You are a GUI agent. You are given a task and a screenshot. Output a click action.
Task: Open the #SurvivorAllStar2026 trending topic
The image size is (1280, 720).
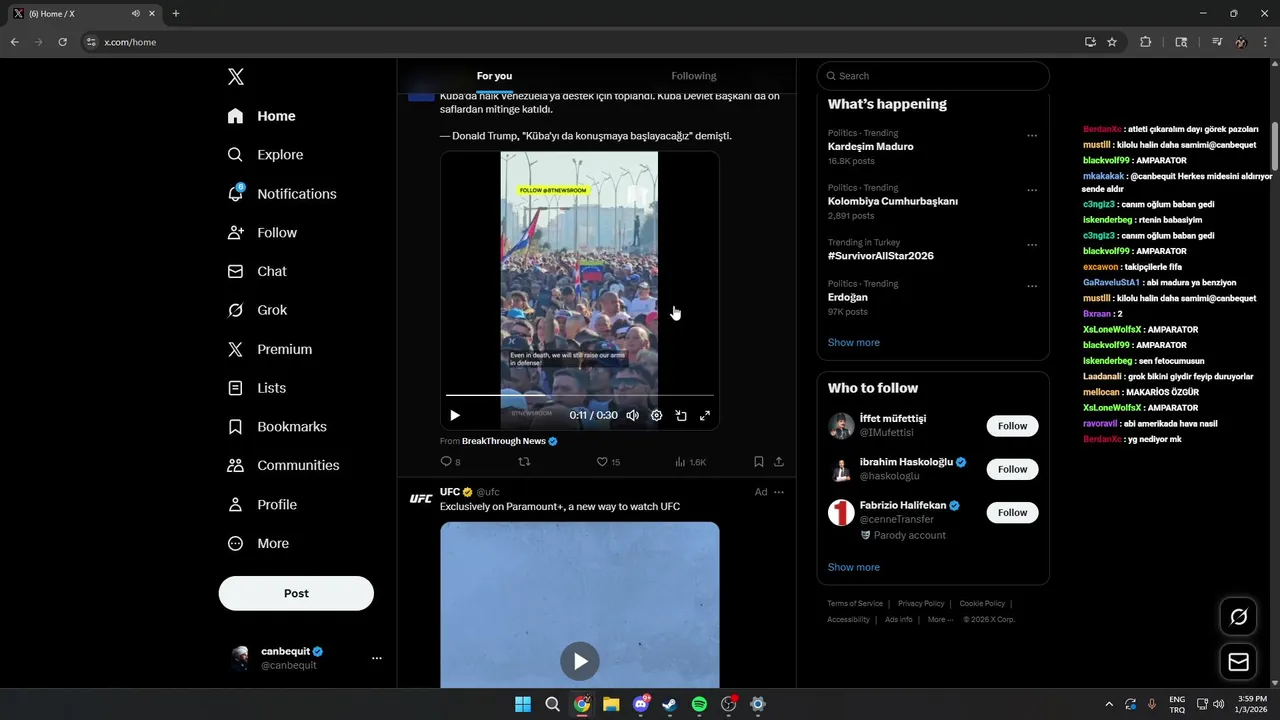pos(881,256)
